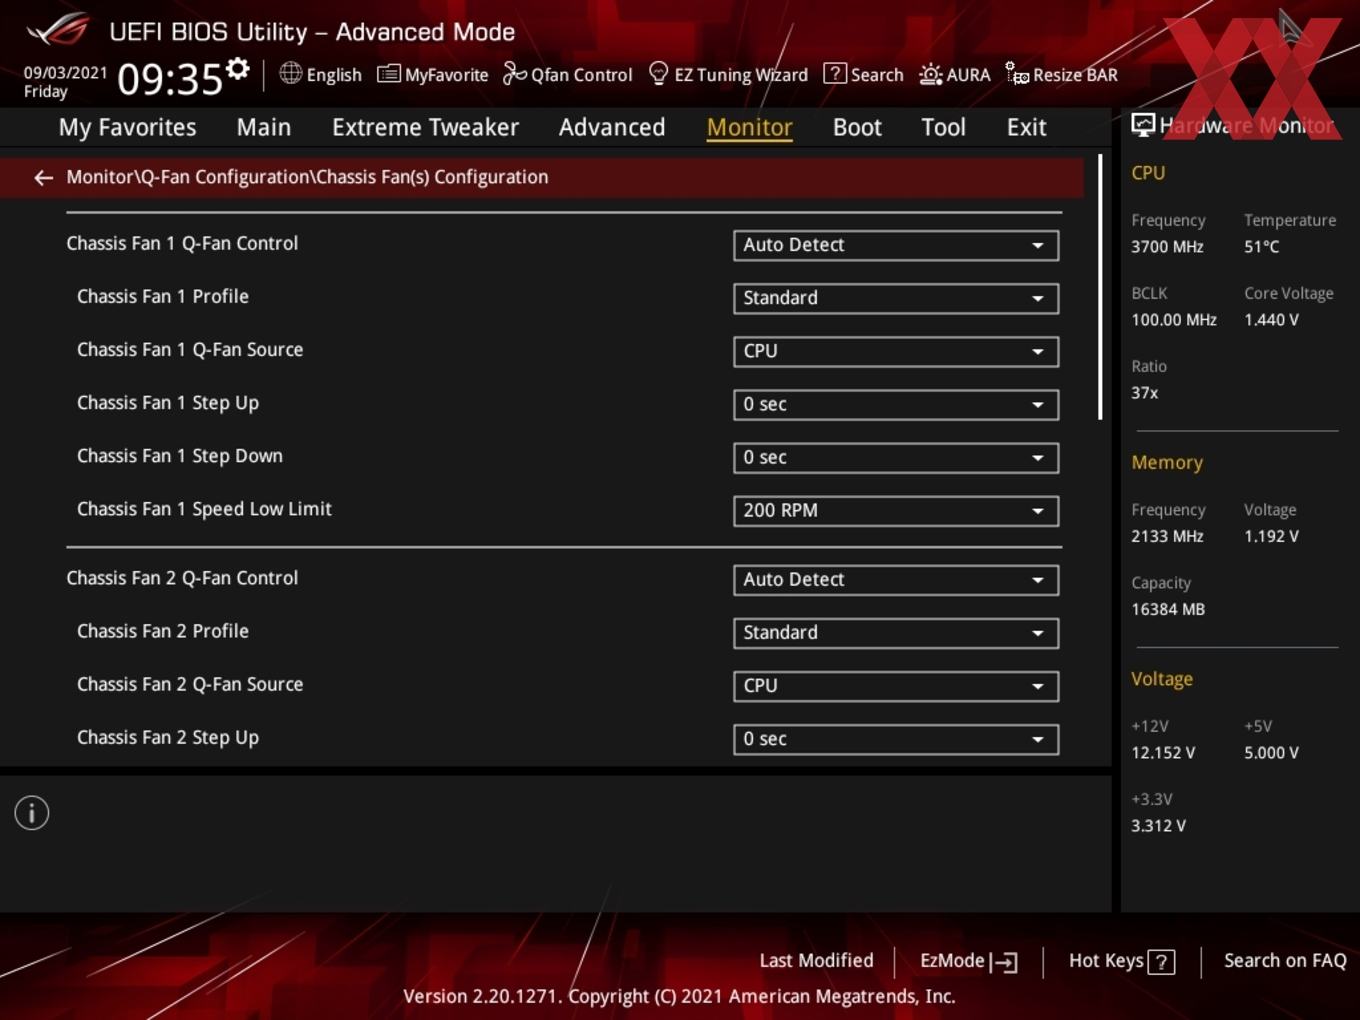Open Chassis Fan 1 Step Down dropdown
Screen dimensions: 1360x1020
click(x=896, y=457)
